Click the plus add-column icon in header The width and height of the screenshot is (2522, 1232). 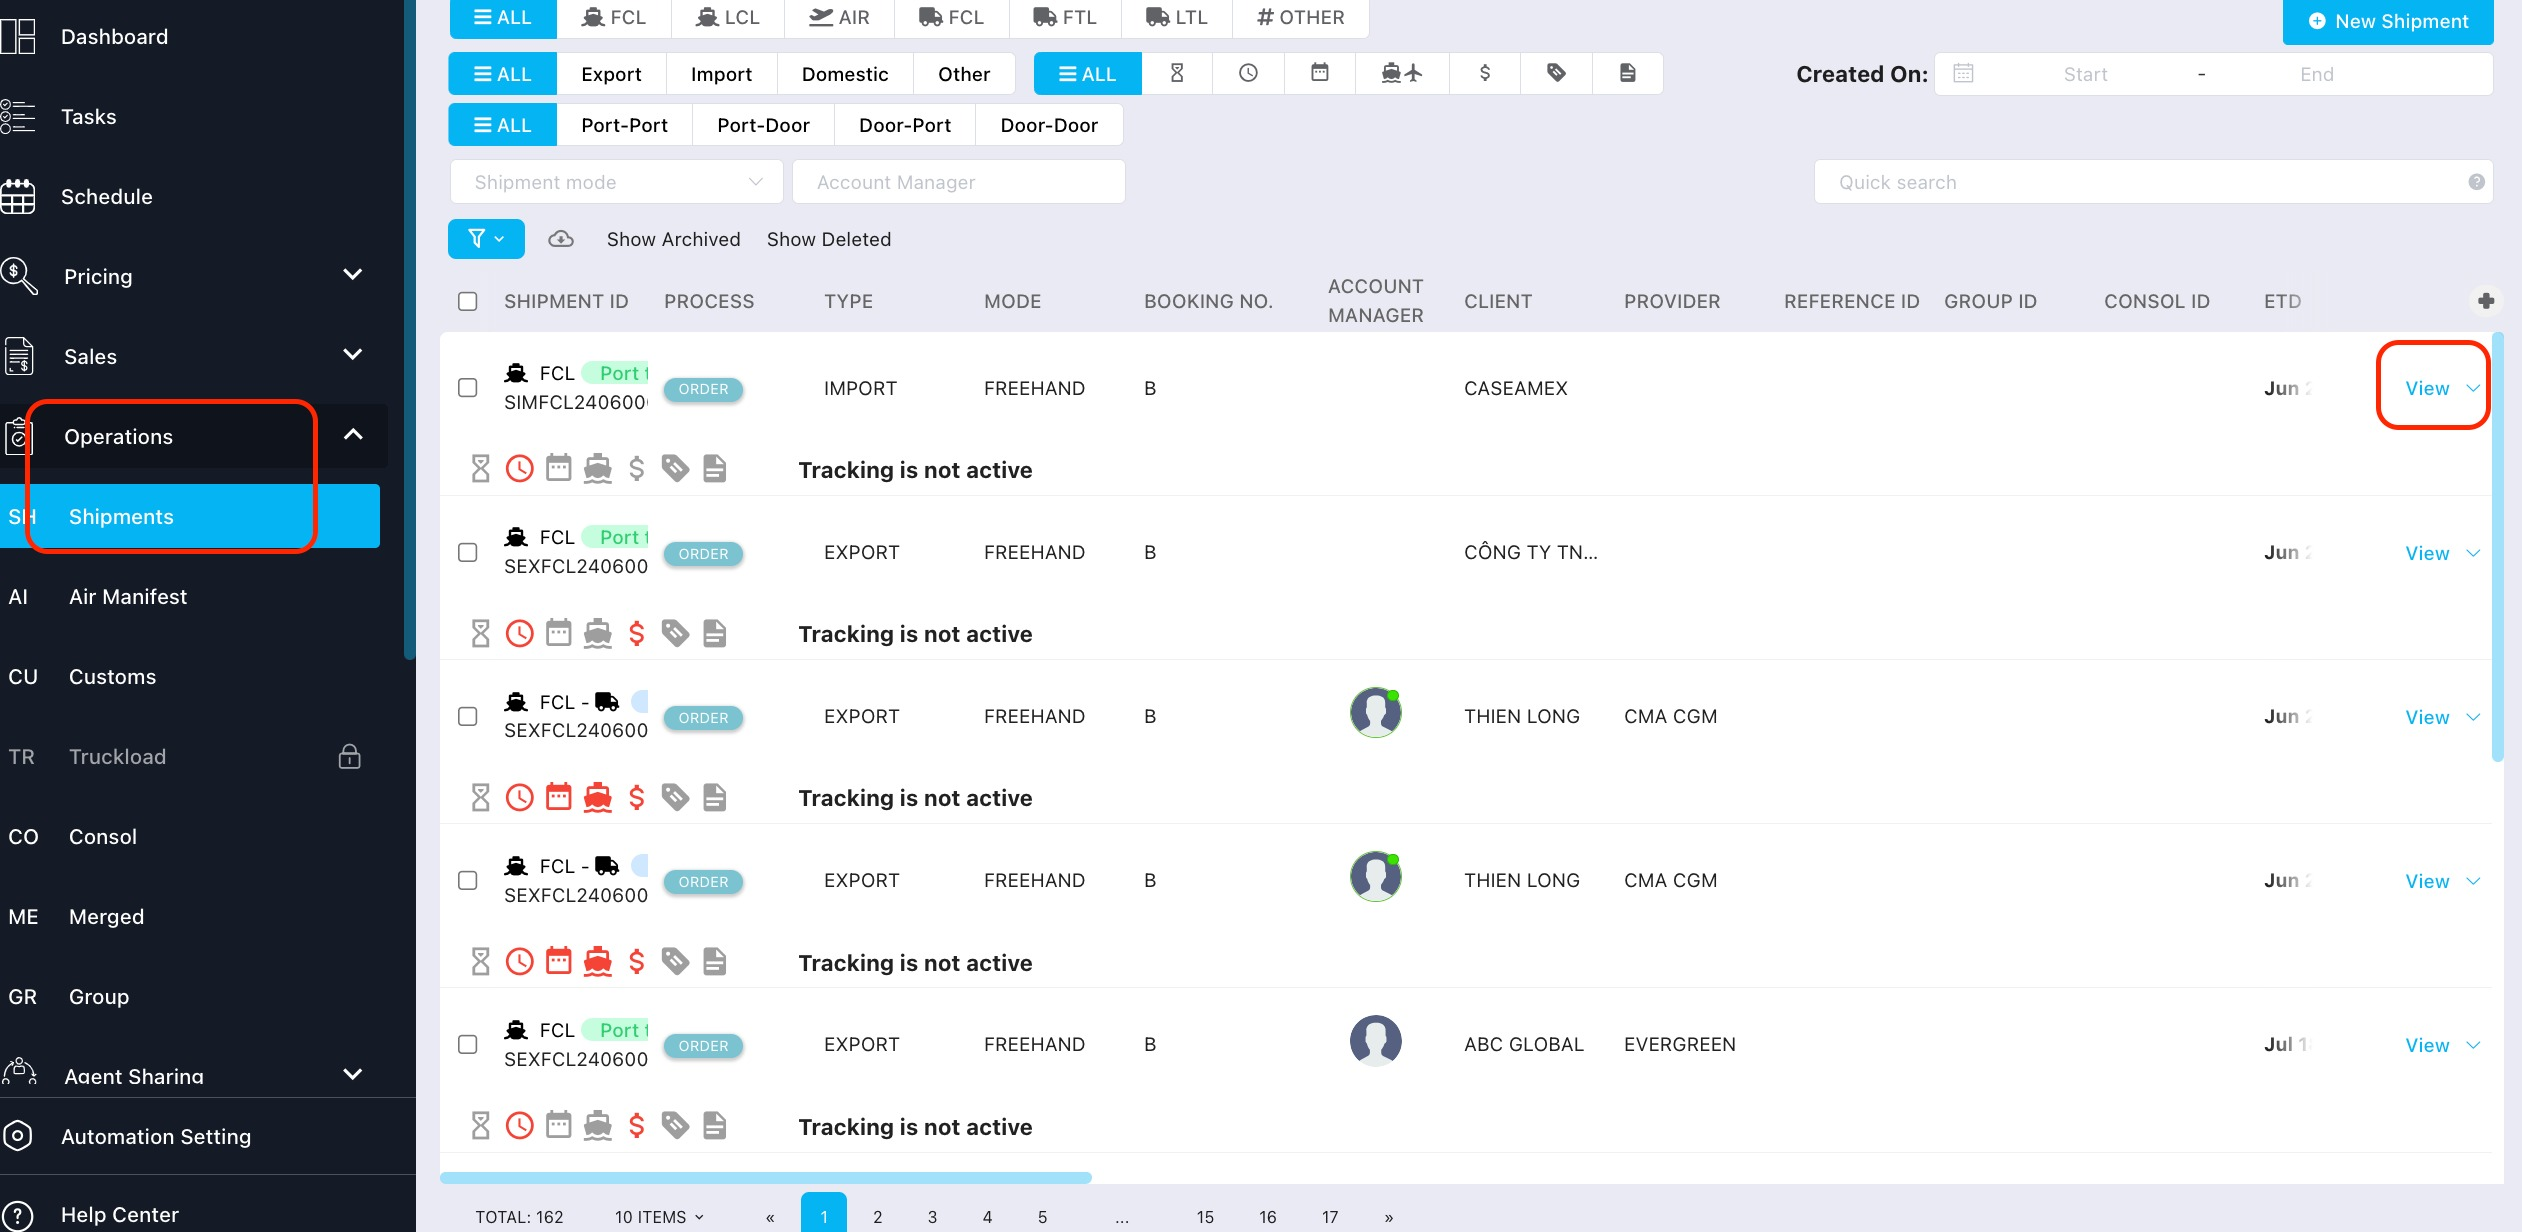point(2486,301)
